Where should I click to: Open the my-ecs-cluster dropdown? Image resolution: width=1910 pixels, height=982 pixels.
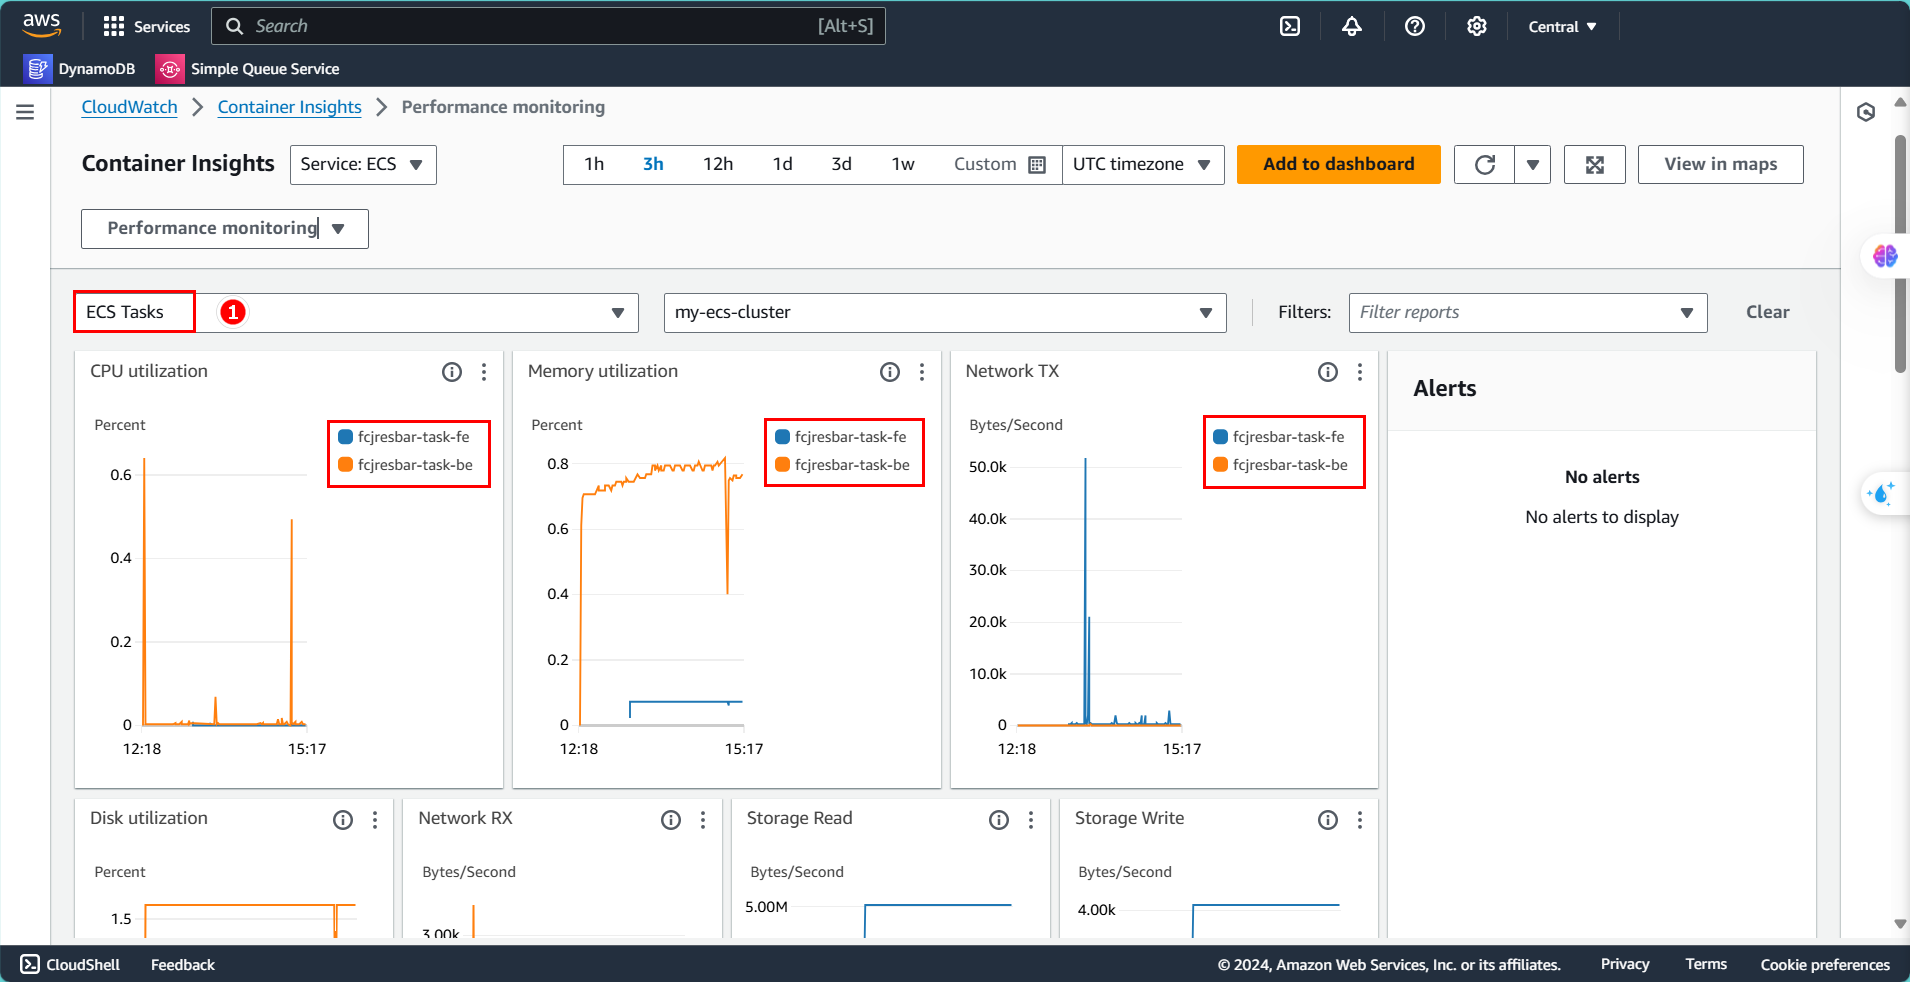[945, 312]
